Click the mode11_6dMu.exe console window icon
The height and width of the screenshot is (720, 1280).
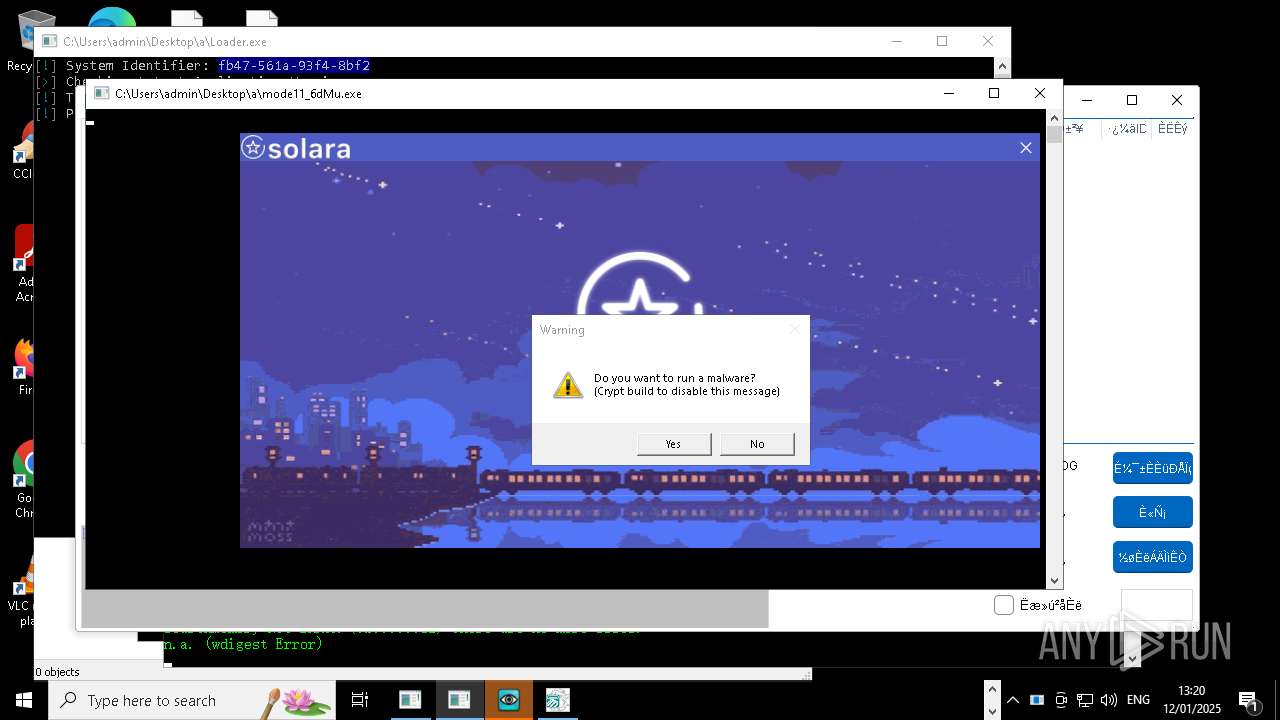(101, 93)
